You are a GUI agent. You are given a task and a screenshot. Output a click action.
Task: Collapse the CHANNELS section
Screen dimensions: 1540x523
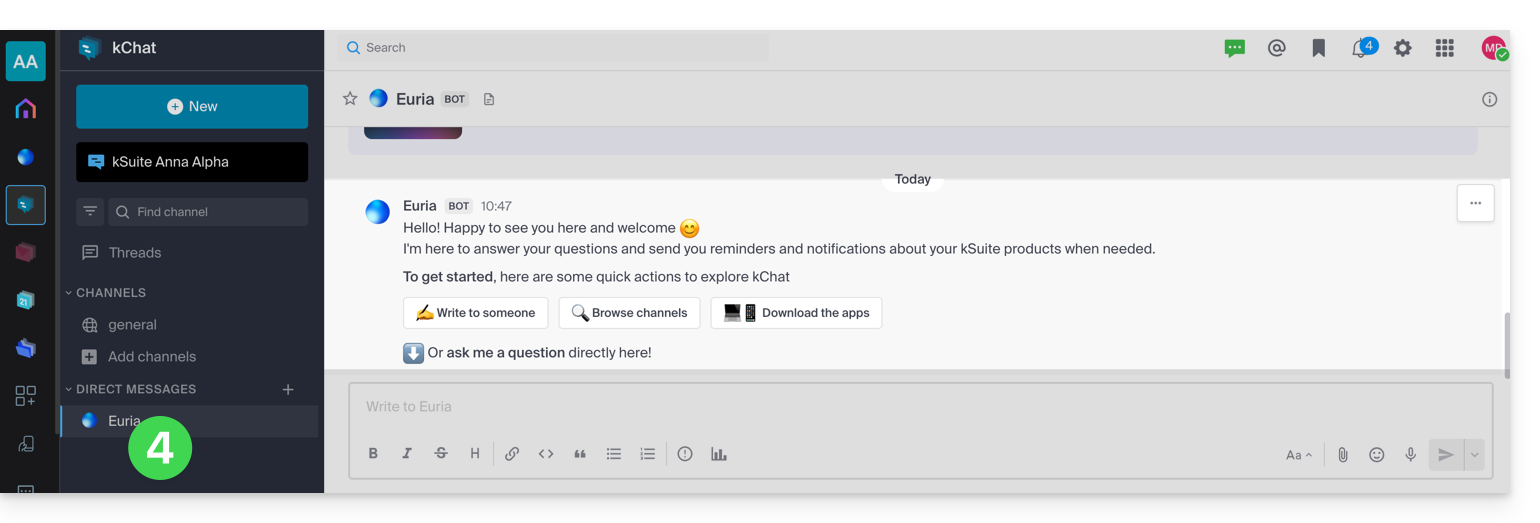69,293
